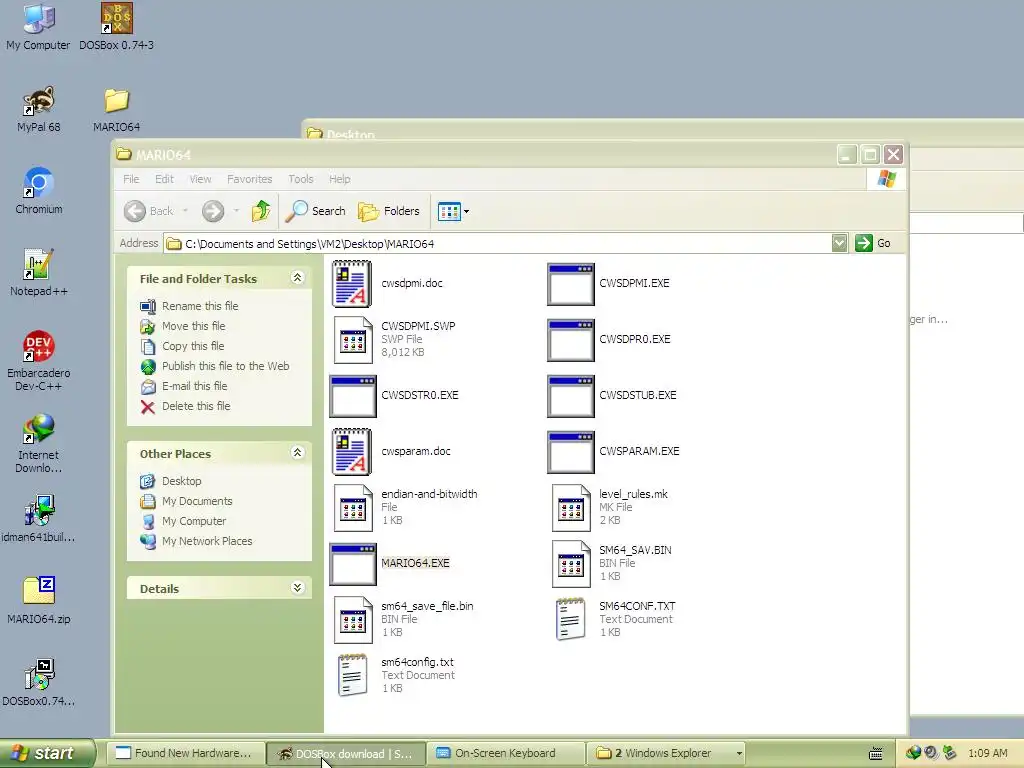Image resolution: width=1024 pixels, height=768 pixels.
Task: Open the File menu
Action: click(x=131, y=179)
